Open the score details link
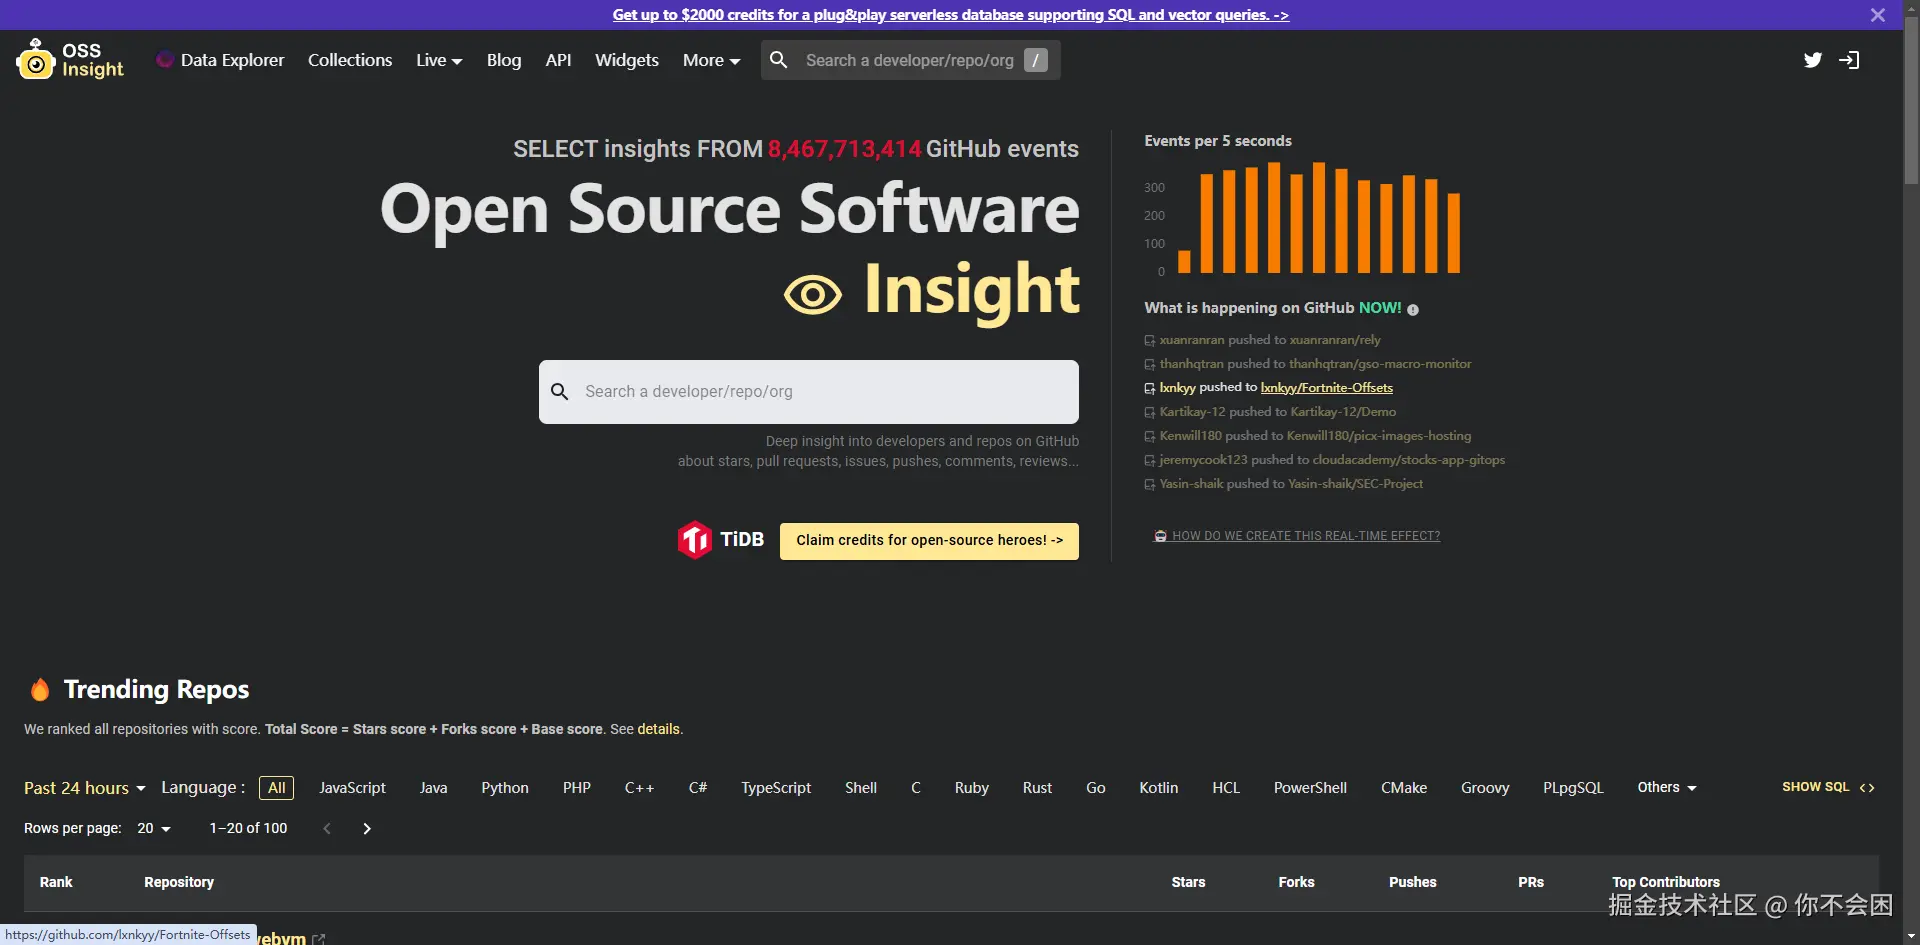This screenshot has height=945, width=1920. 658,729
